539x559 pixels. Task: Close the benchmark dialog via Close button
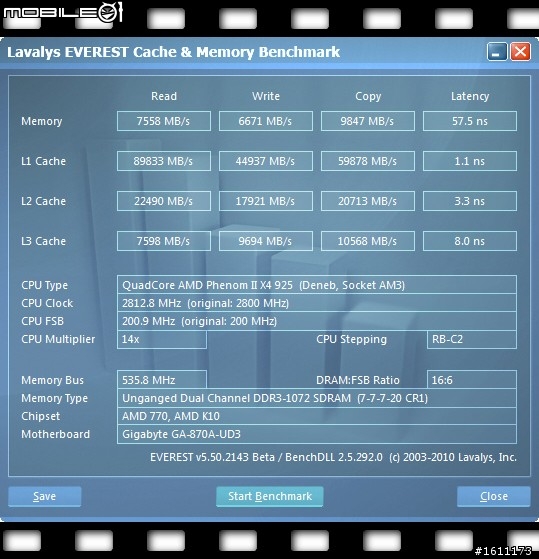pyautogui.click(x=494, y=496)
